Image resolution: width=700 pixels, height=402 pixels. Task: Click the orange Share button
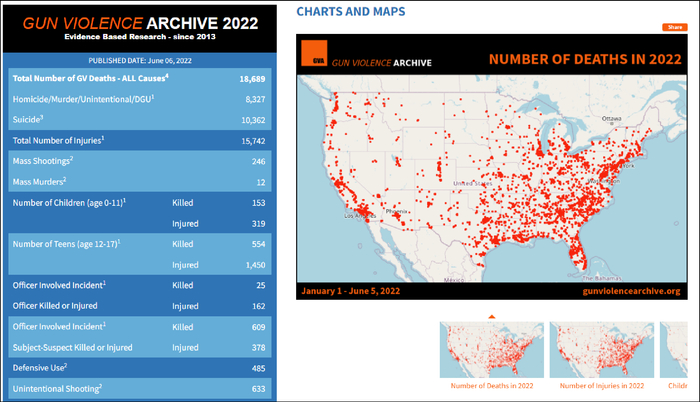675,27
